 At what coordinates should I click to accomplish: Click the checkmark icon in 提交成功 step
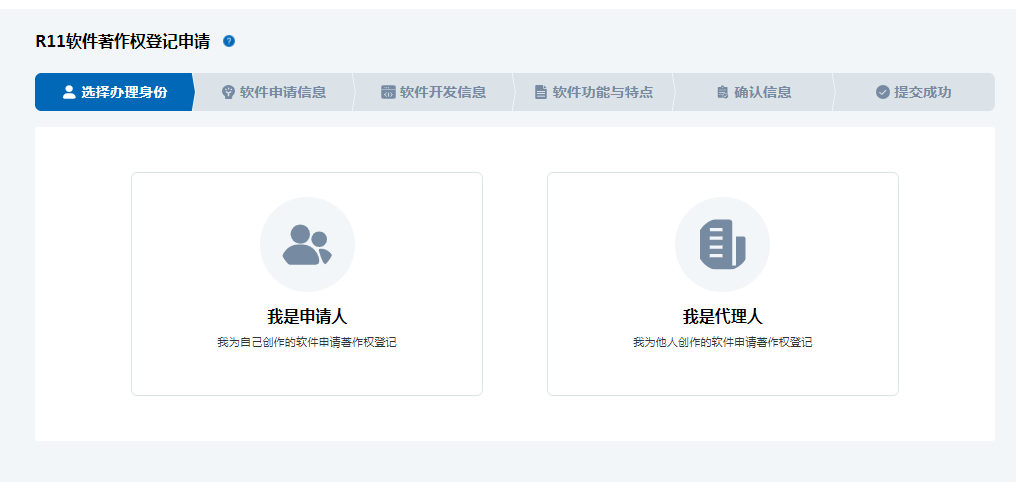pyautogui.click(x=883, y=92)
